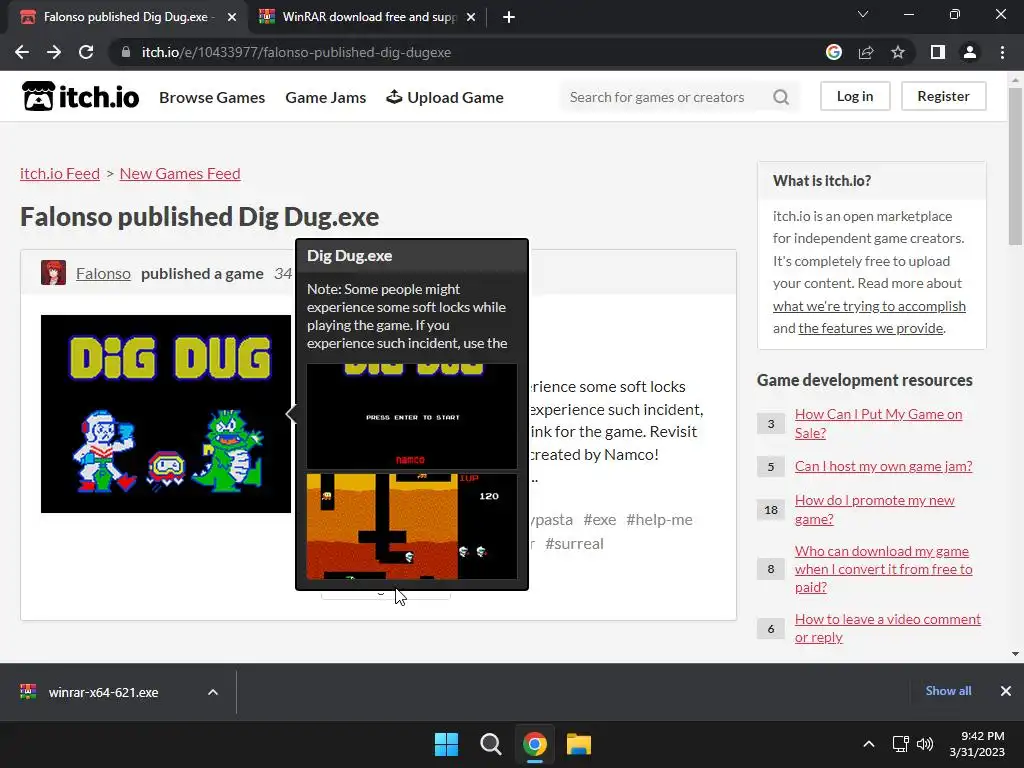
Task: Click the volume icon in system tray
Action: (x=925, y=744)
